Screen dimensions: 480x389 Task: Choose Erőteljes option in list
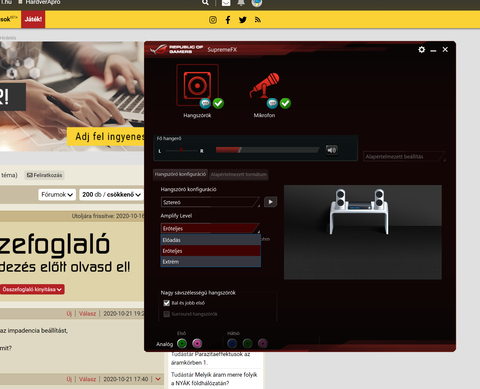coord(211,251)
